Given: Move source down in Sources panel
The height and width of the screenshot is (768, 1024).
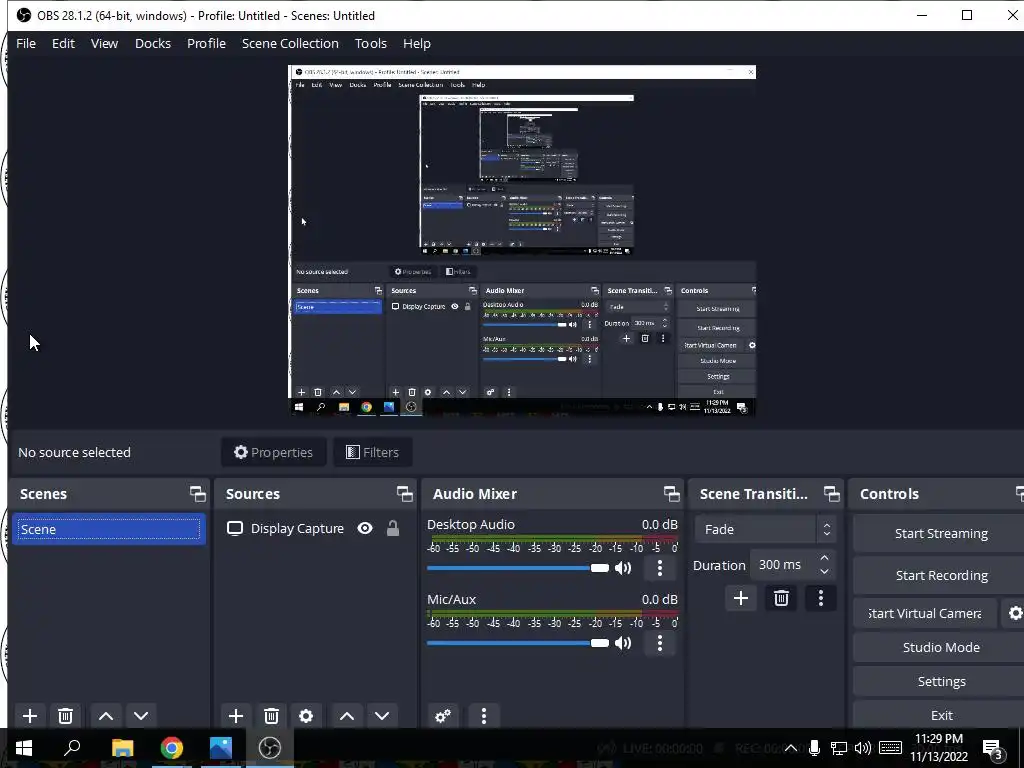Looking at the screenshot, I should point(382,716).
